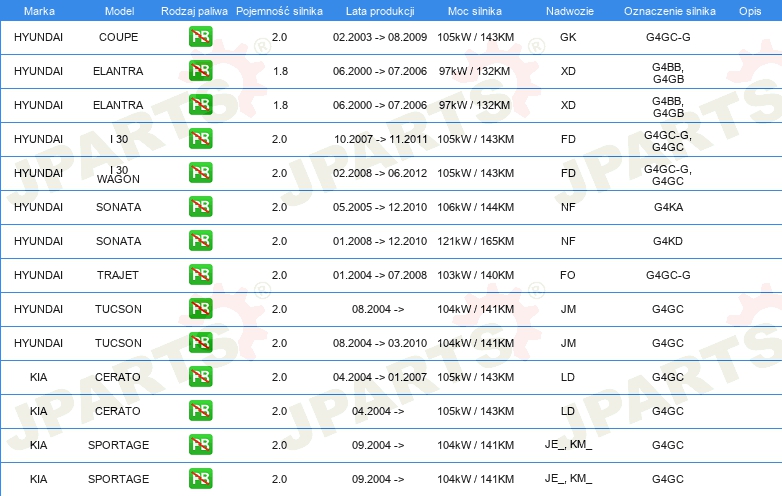Viewport: 782px width, 496px height.
Task: Click the Marka column header
Action: (x=38, y=10)
